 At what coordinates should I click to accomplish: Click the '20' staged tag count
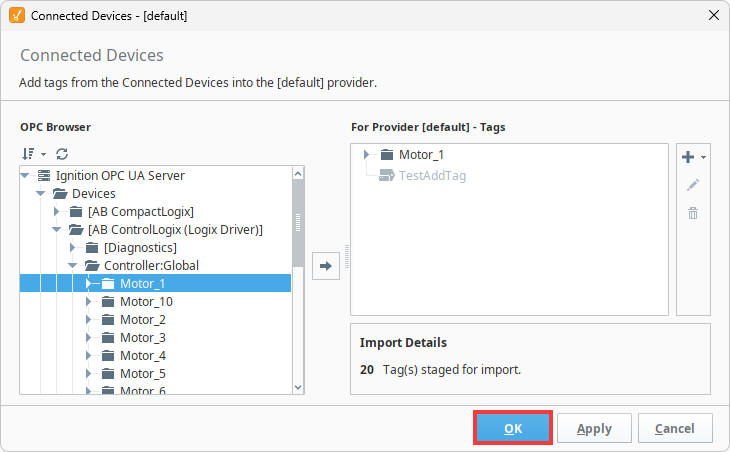(x=367, y=370)
